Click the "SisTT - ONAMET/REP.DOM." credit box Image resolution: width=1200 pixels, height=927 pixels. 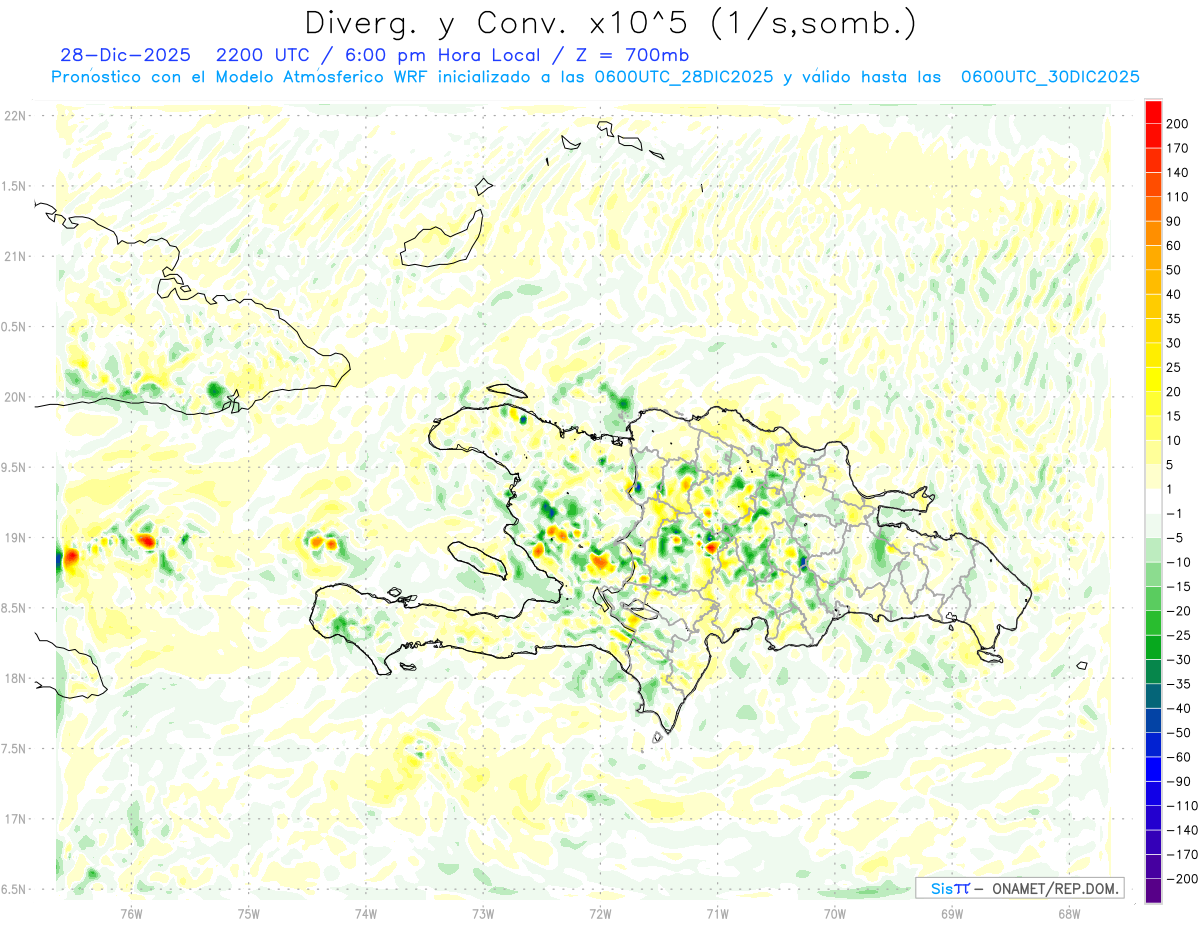[1019, 888]
